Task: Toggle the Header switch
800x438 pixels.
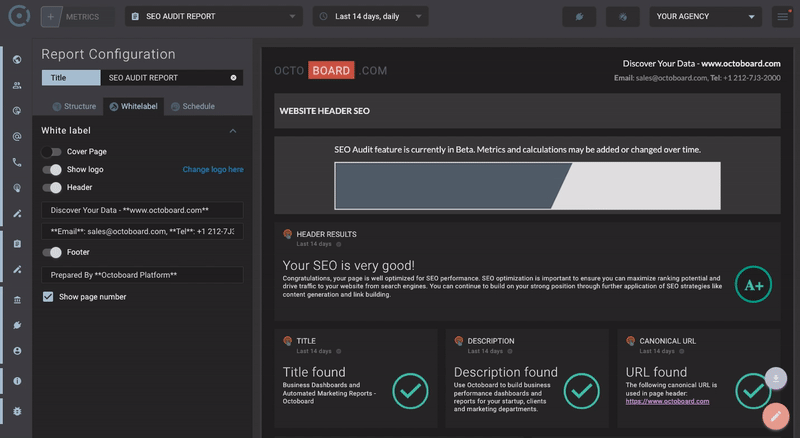Action: (52, 187)
